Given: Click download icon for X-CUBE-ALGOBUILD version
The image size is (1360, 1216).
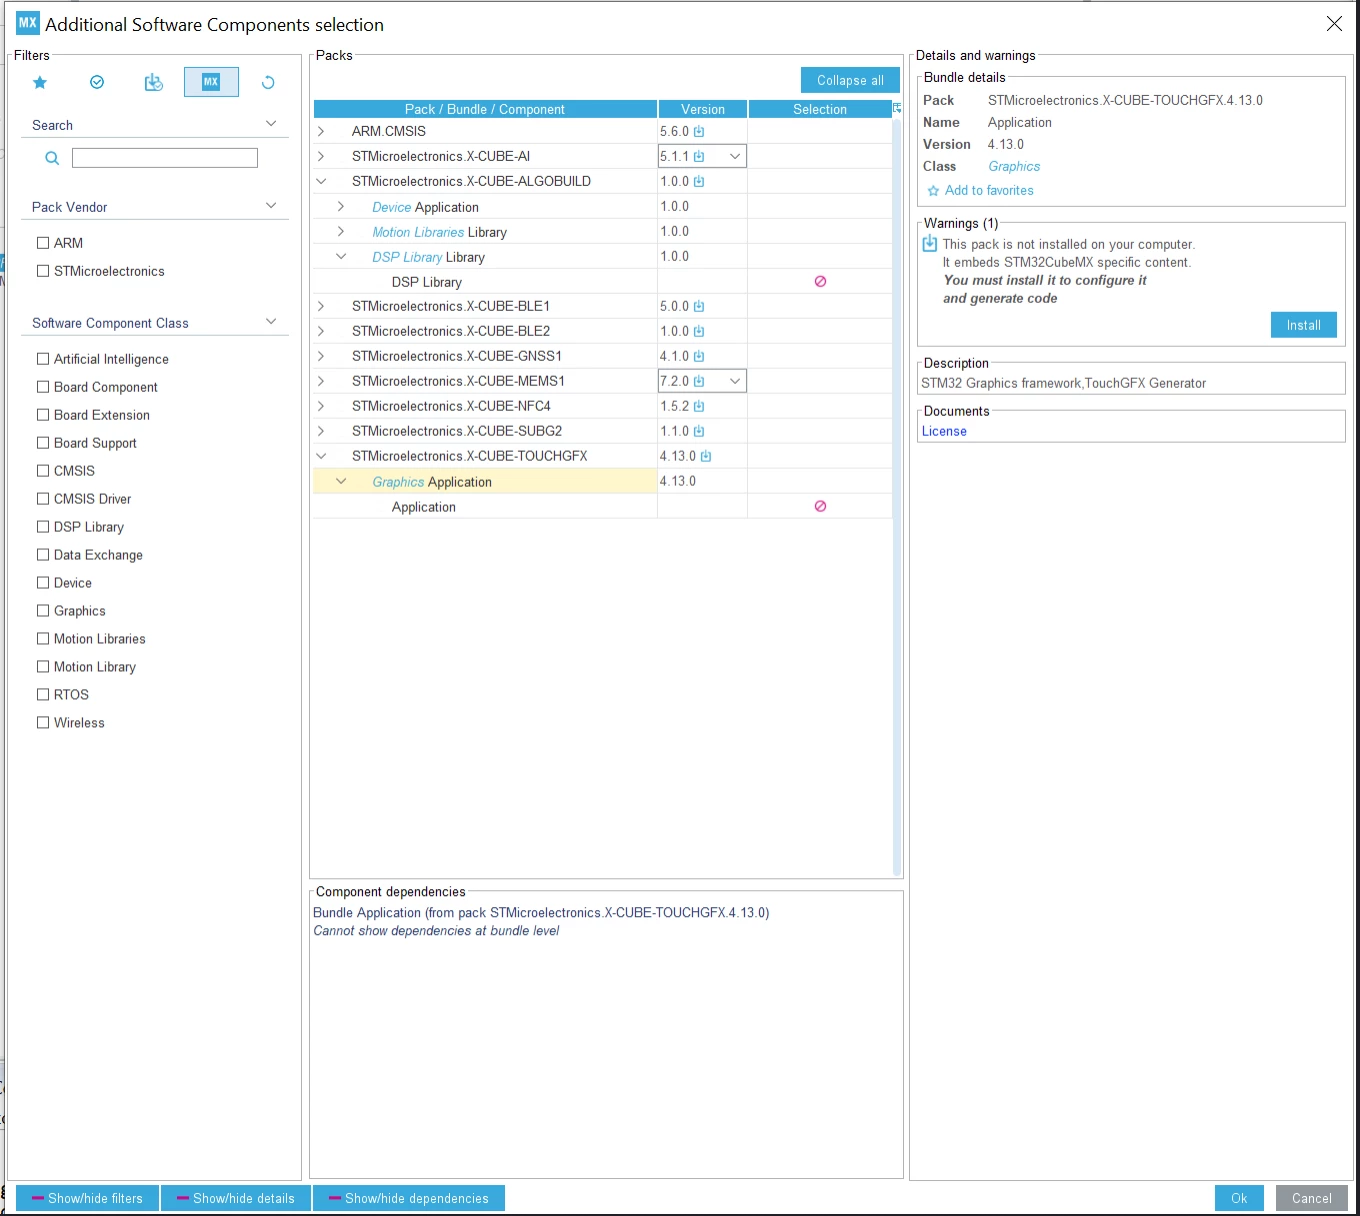Looking at the screenshot, I should tap(699, 182).
